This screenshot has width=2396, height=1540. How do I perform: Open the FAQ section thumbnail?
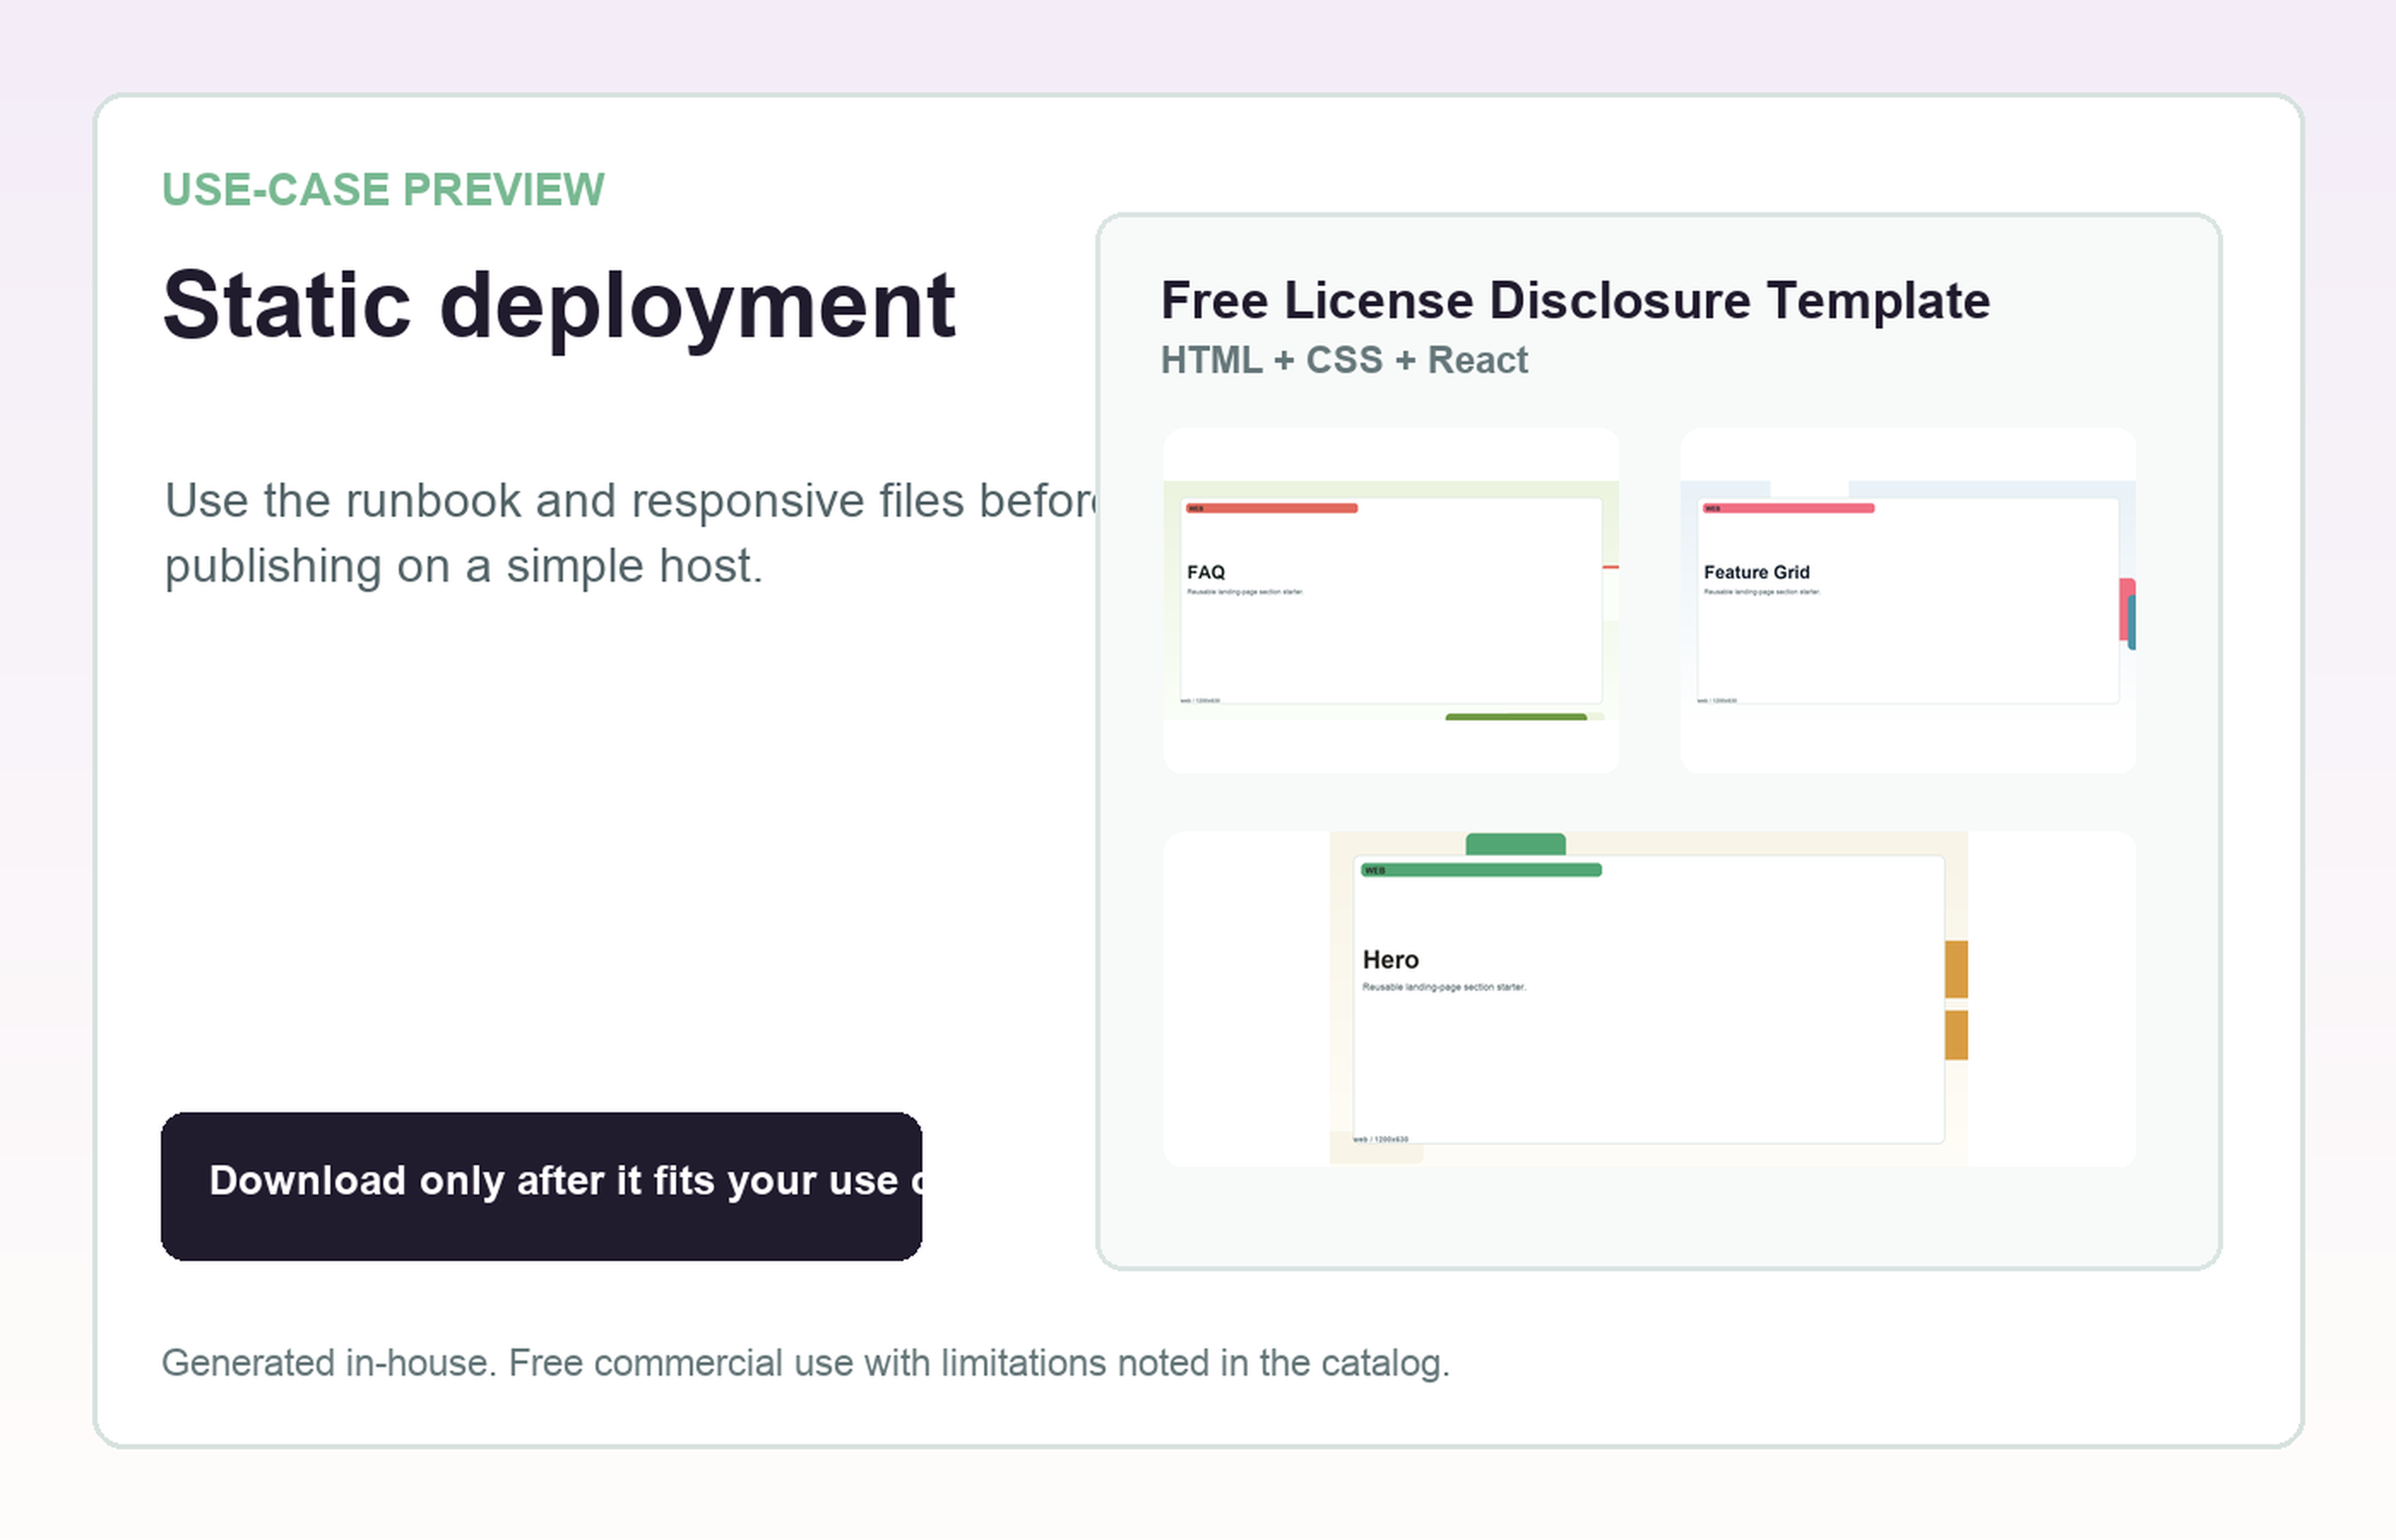click(1391, 600)
